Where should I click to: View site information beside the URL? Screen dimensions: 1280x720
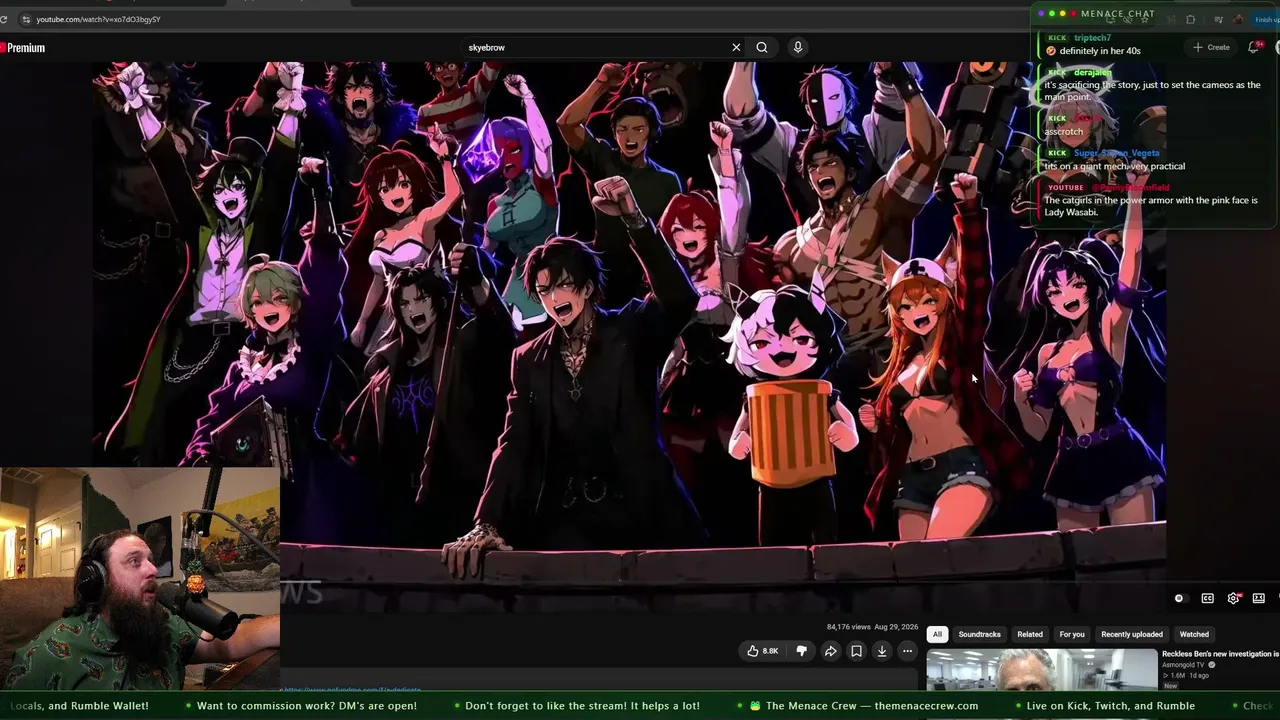(x=26, y=19)
